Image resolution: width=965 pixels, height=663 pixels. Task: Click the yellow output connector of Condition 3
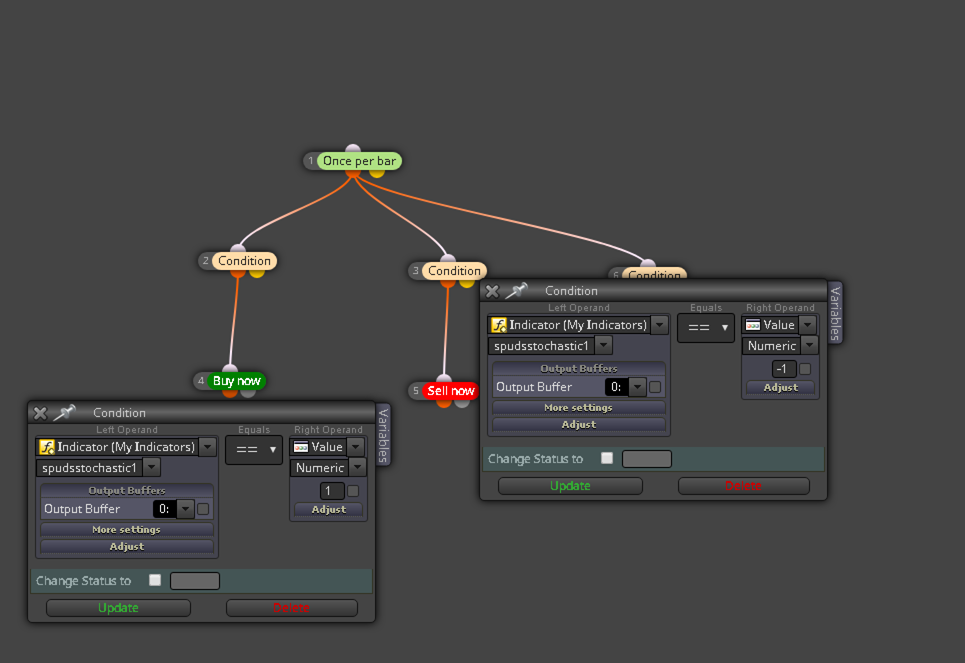pyautogui.click(x=466, y=283)
